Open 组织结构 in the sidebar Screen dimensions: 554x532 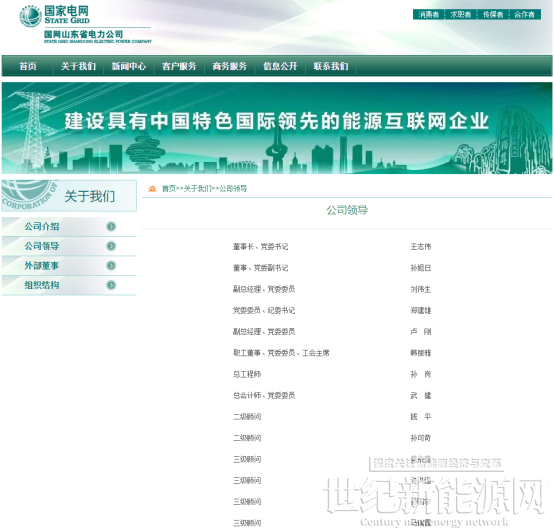coord(42,285)
